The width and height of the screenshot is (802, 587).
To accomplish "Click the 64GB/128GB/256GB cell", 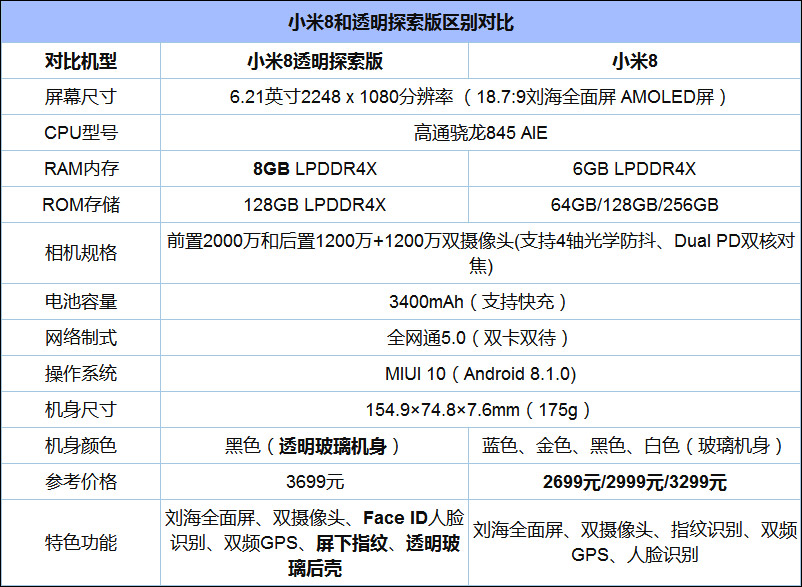I will click(x=635, y=205).
